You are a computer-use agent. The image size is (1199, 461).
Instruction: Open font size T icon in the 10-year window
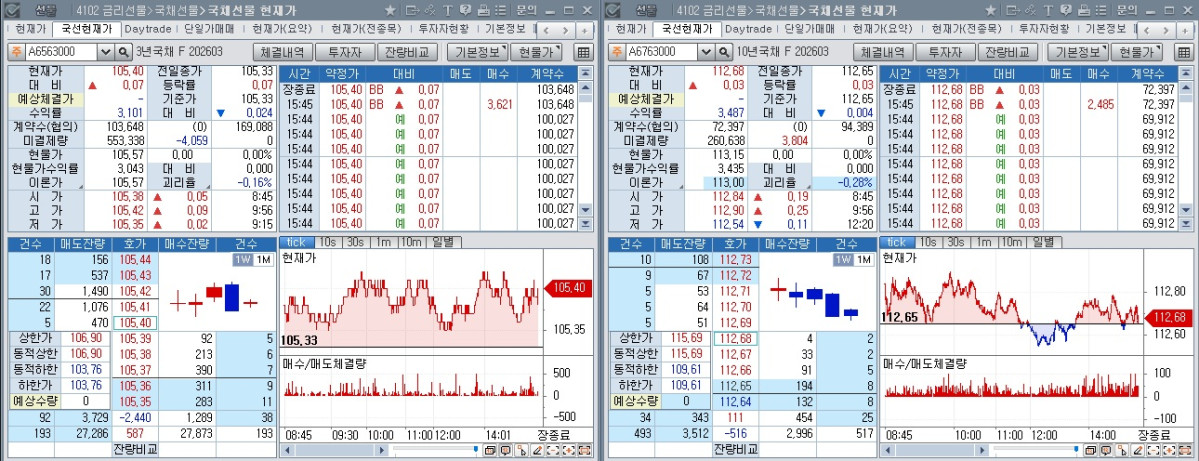pos(1048,11)
